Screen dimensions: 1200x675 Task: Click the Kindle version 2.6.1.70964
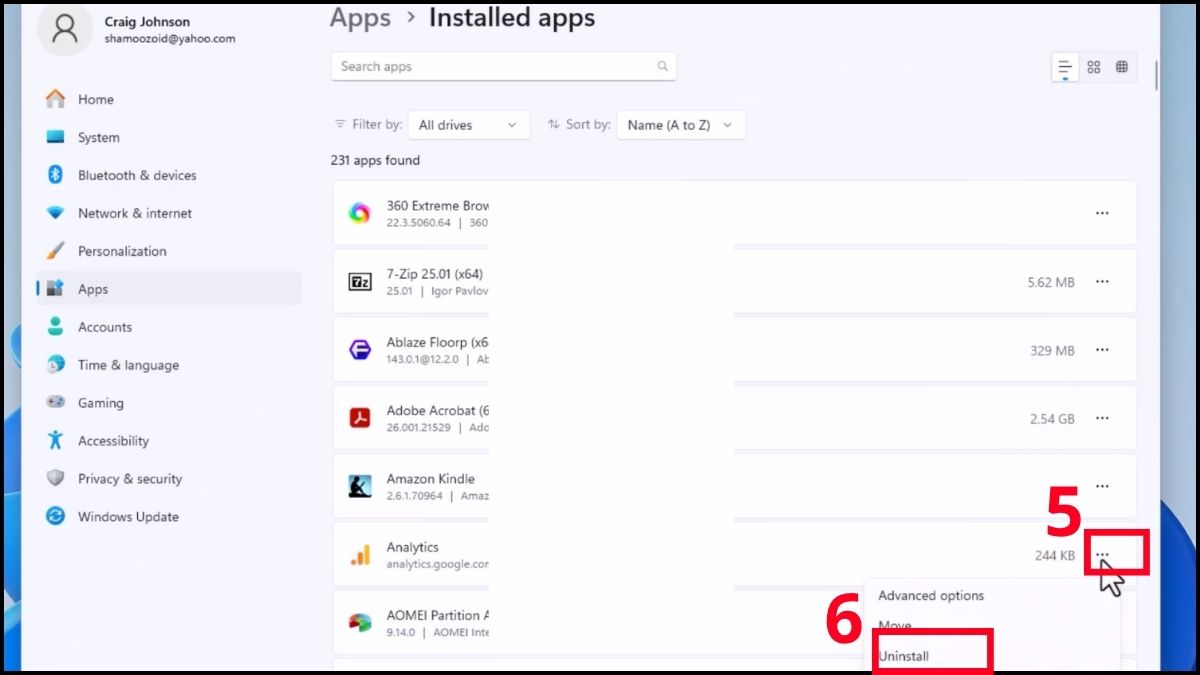click(415, 495)
